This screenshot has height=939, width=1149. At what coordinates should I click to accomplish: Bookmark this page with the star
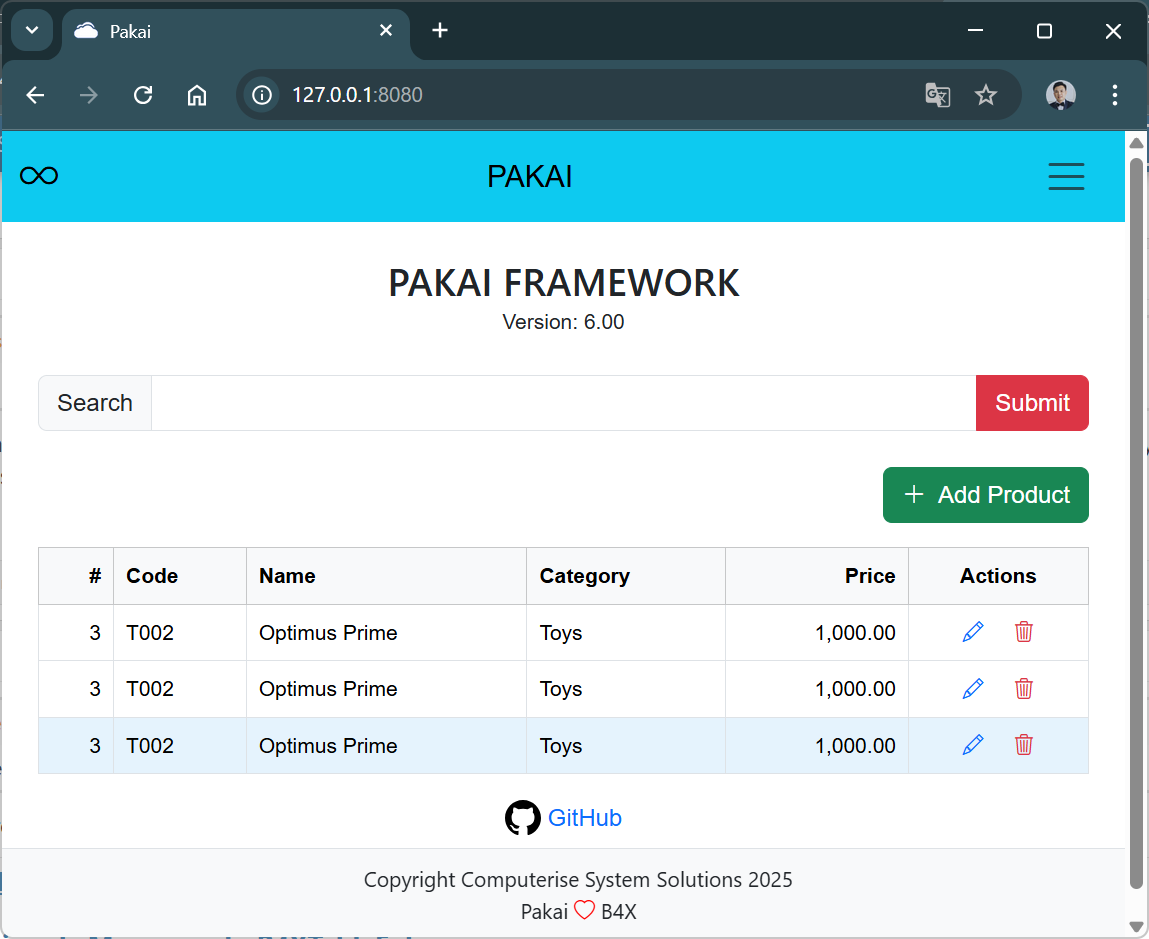986,95
